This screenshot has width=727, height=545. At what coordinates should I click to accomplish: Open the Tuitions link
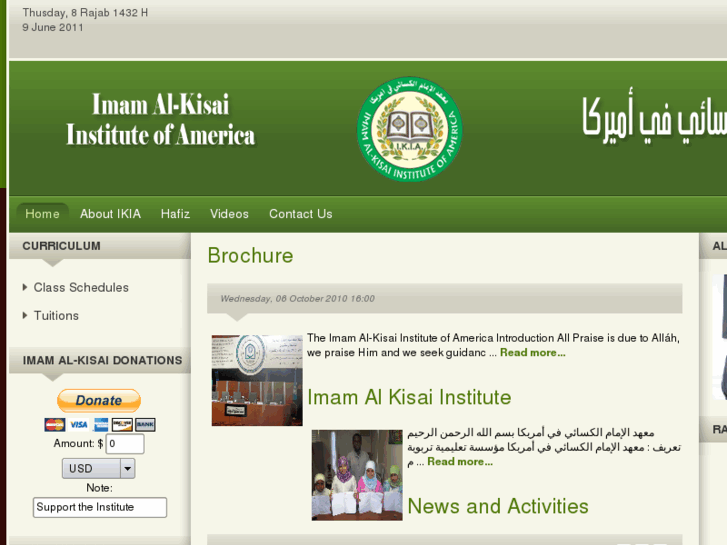(56, 315)
